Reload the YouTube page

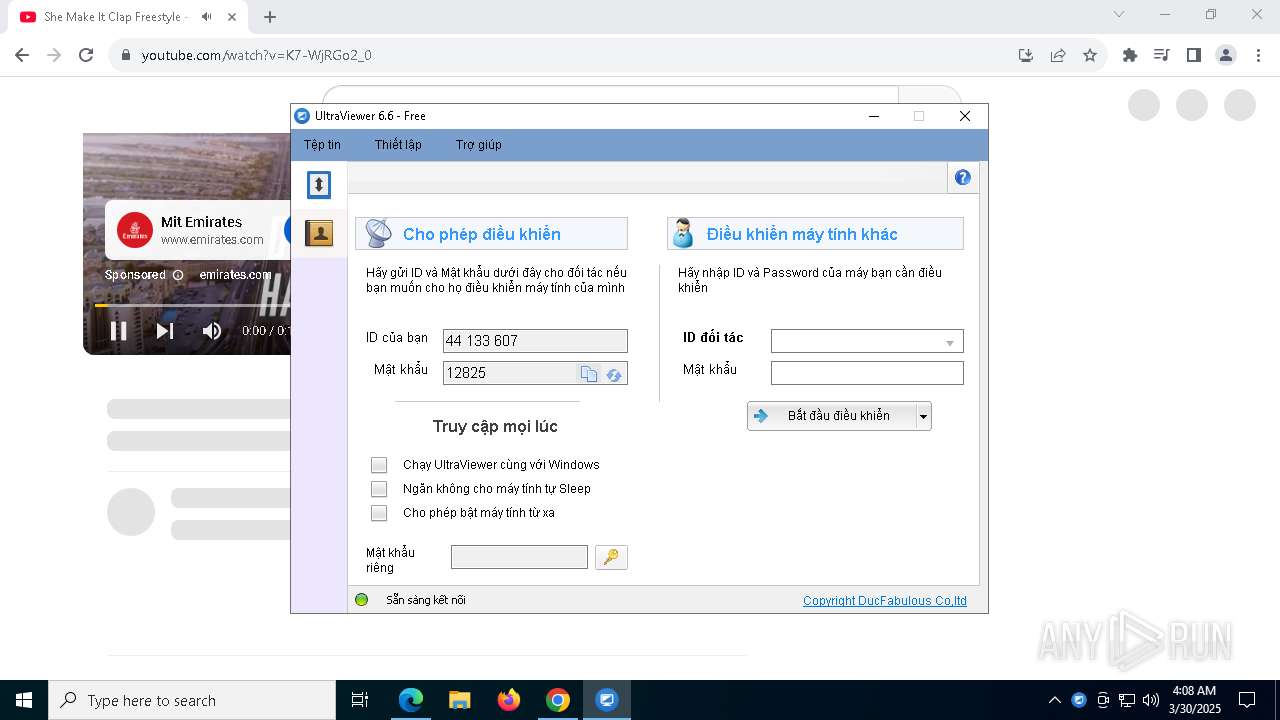(86, 55)
